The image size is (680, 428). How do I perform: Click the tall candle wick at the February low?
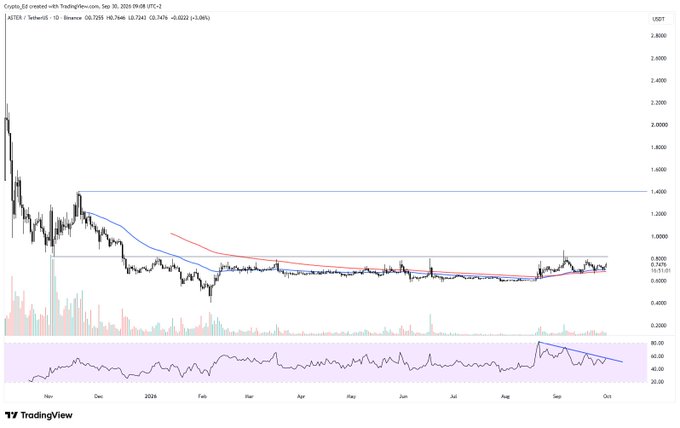click(211, 294)
